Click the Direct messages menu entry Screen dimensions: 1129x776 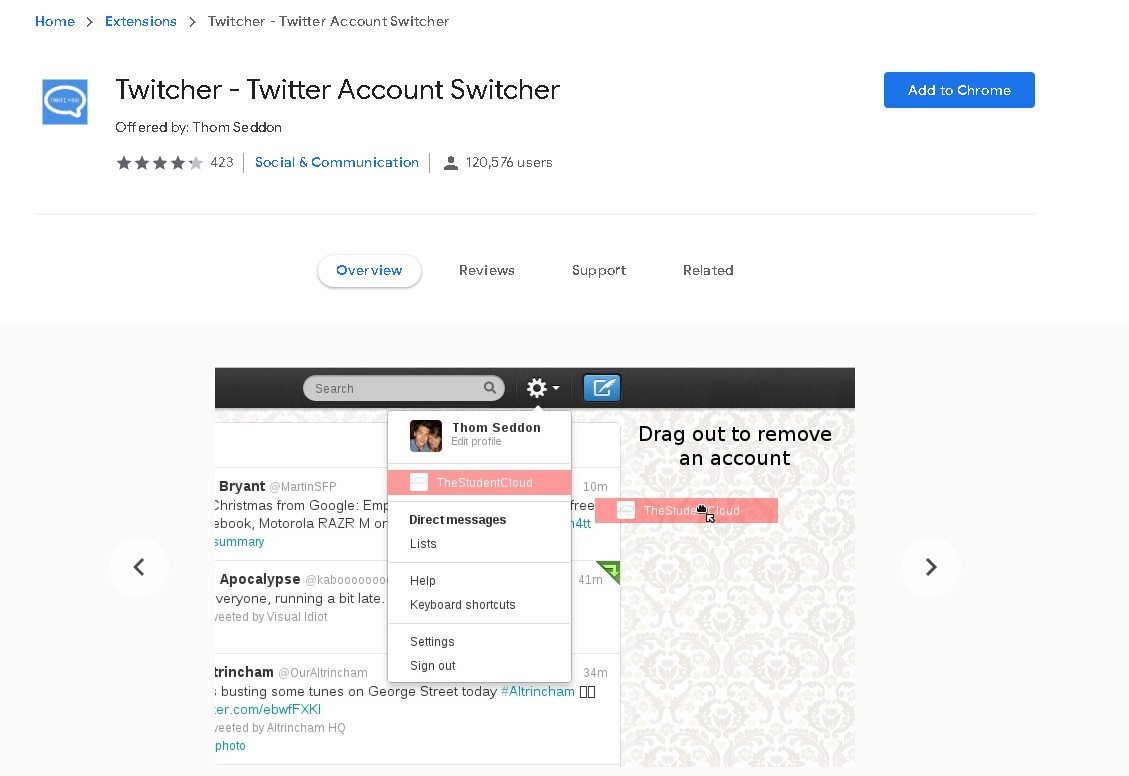pos(458,519)
